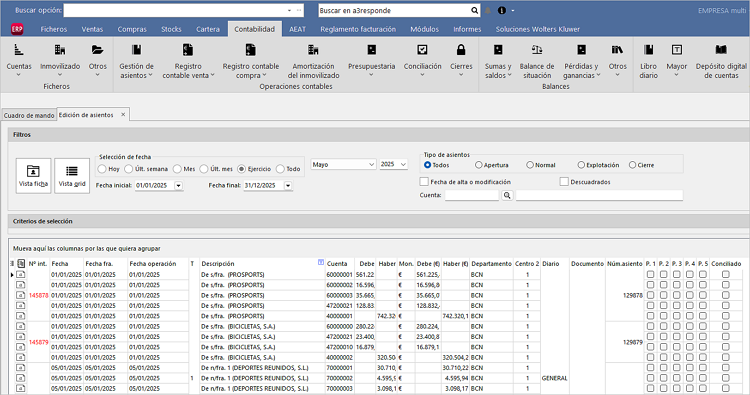This screenshot has width=750, height=395.
Task: Open the Inmovilizado ribbon icon
Action: [x=60, y=50]
